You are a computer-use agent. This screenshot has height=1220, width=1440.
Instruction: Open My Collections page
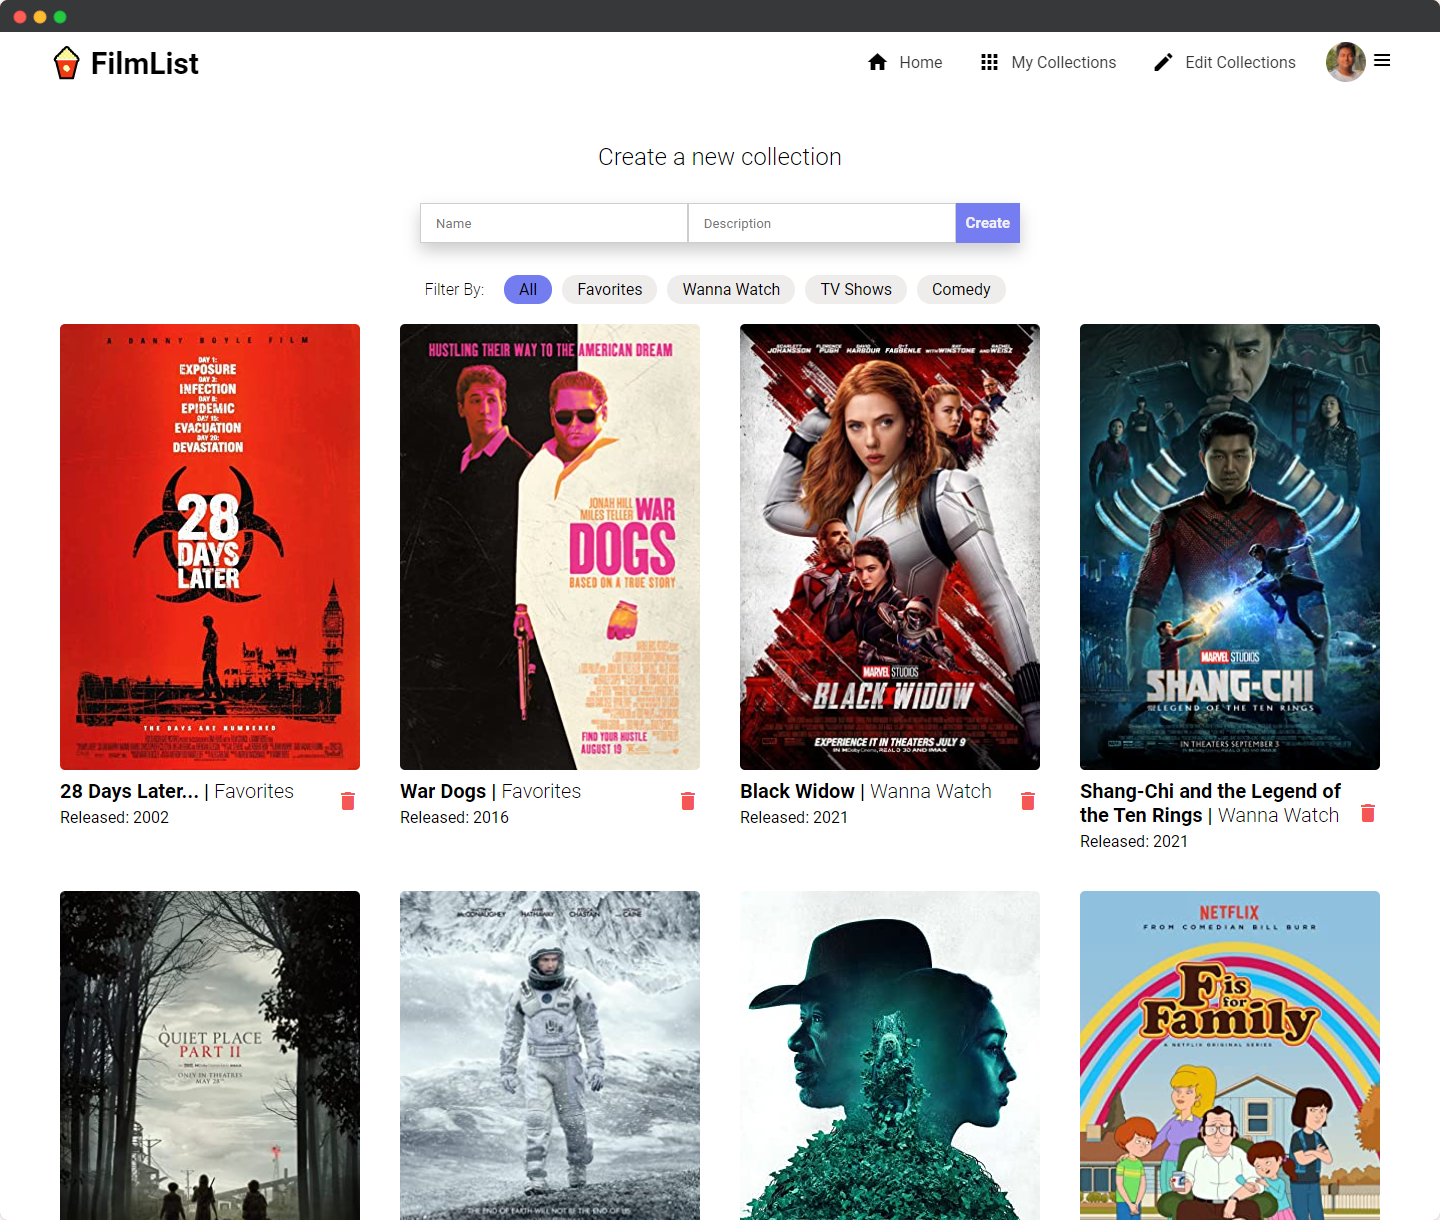1048,62
